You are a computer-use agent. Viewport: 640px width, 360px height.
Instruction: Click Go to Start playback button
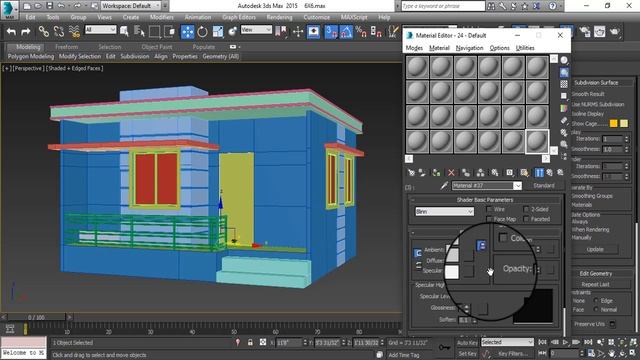(x=542, y=342)
